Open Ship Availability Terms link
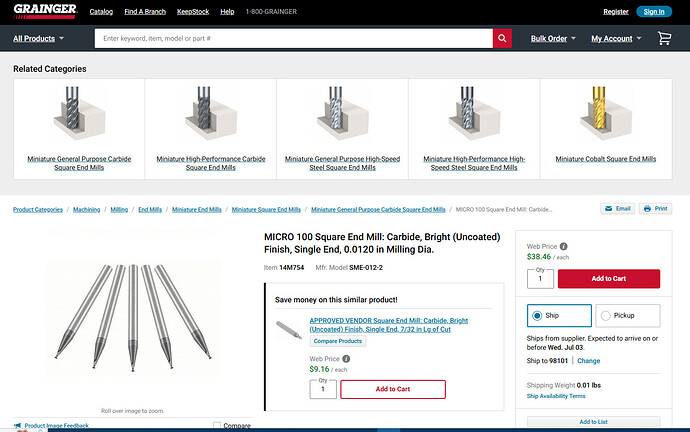The width and height of the screenshot is (690, 432). coord(556,396)
